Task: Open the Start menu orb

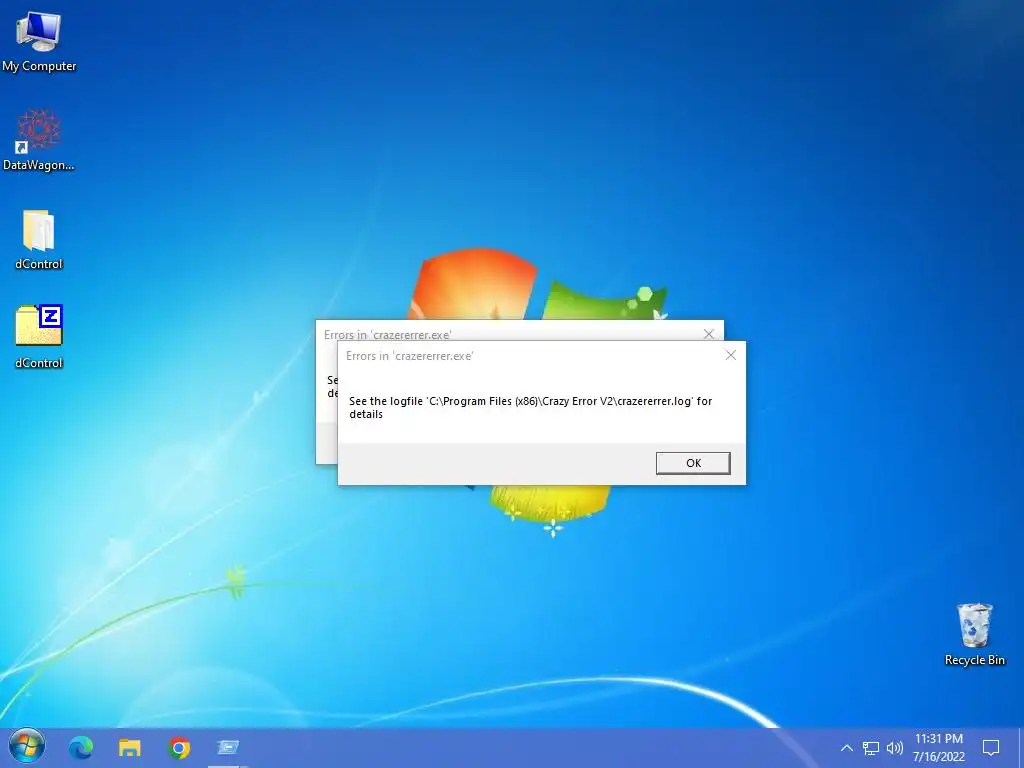Action: (27, 746)
